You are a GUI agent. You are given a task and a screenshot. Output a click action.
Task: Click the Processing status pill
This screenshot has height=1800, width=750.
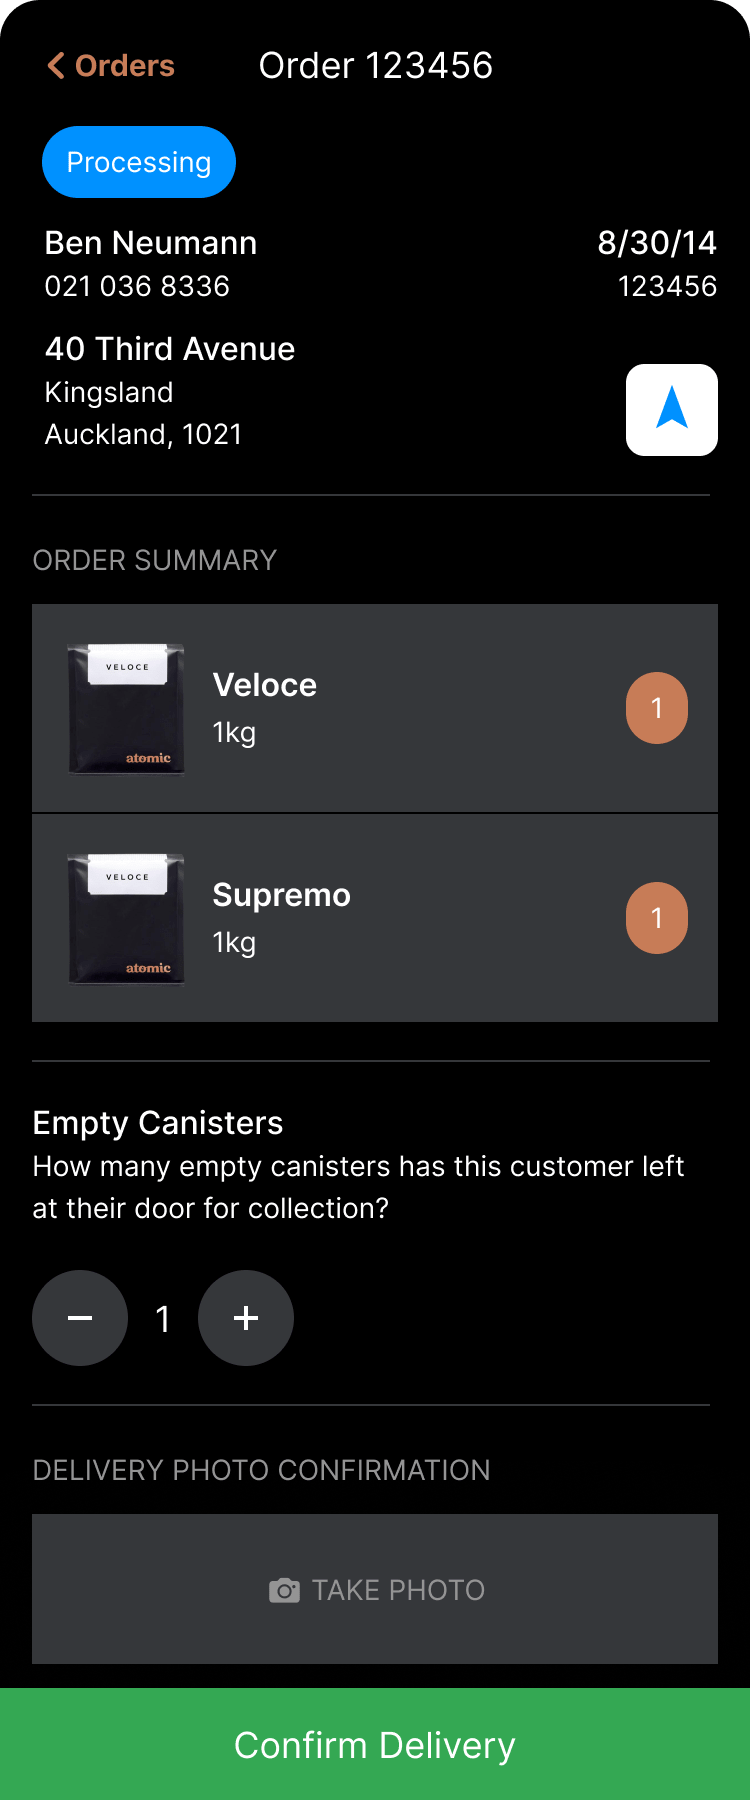tap(139, 162)
